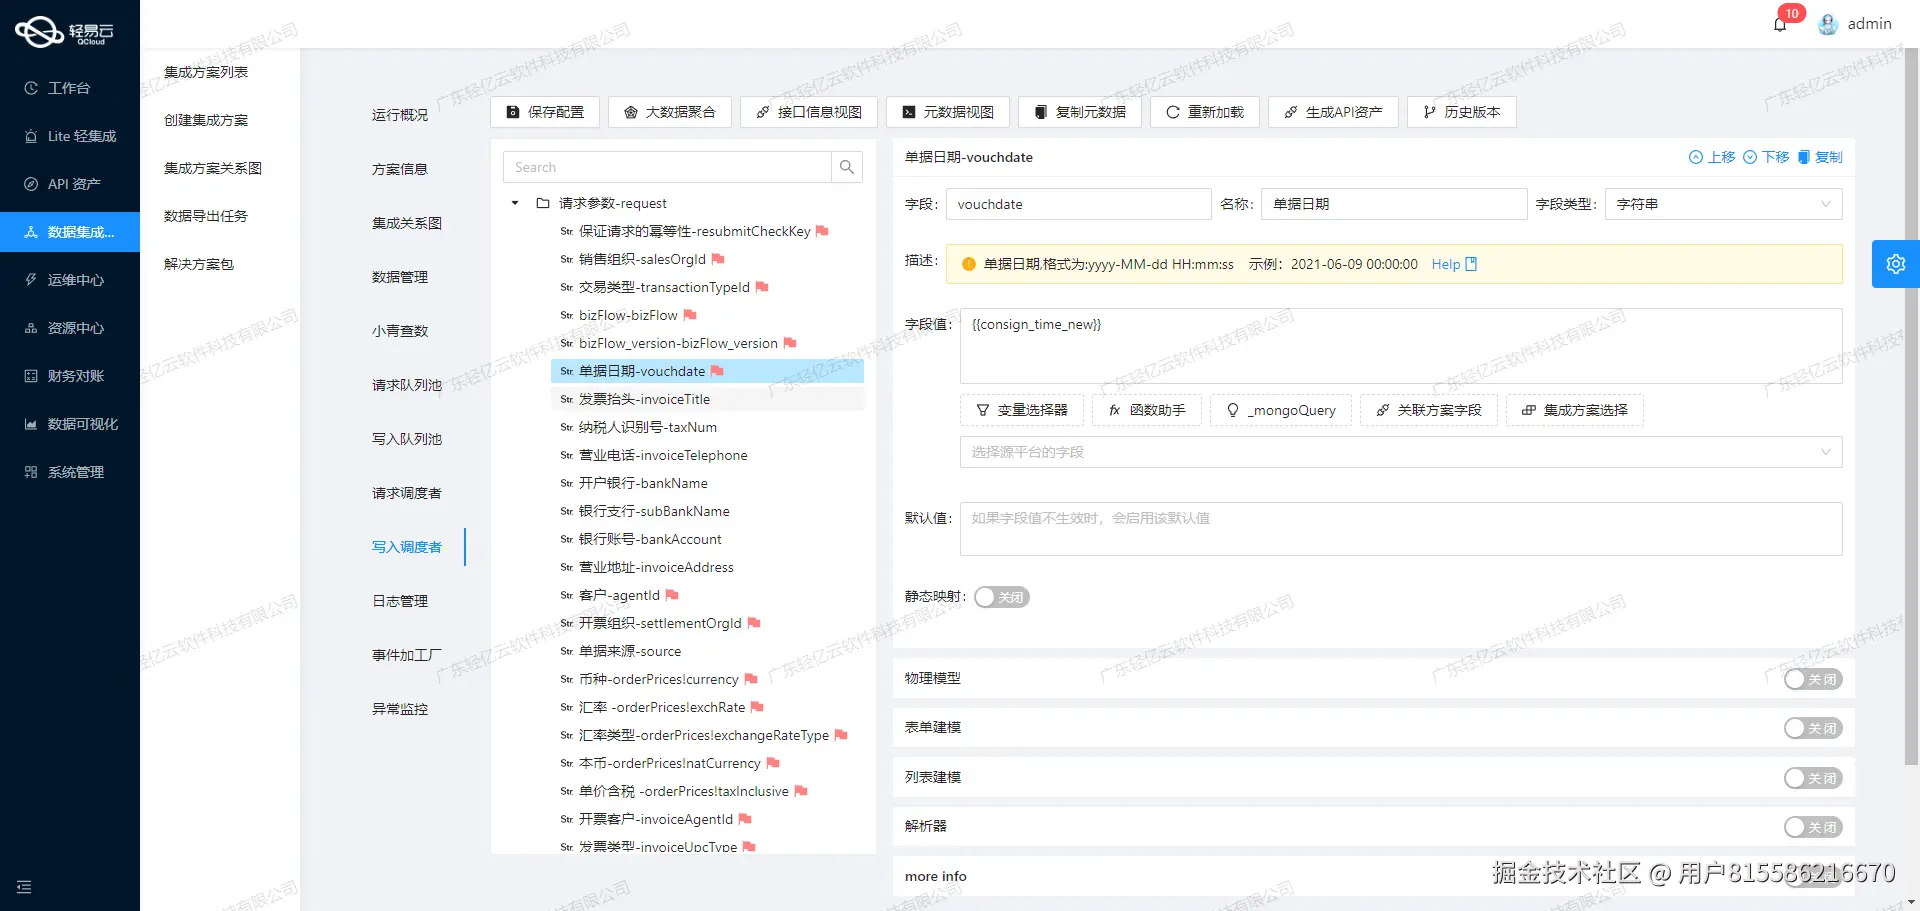
Task: Turn on 表单建模
Action: (1813, 727)
